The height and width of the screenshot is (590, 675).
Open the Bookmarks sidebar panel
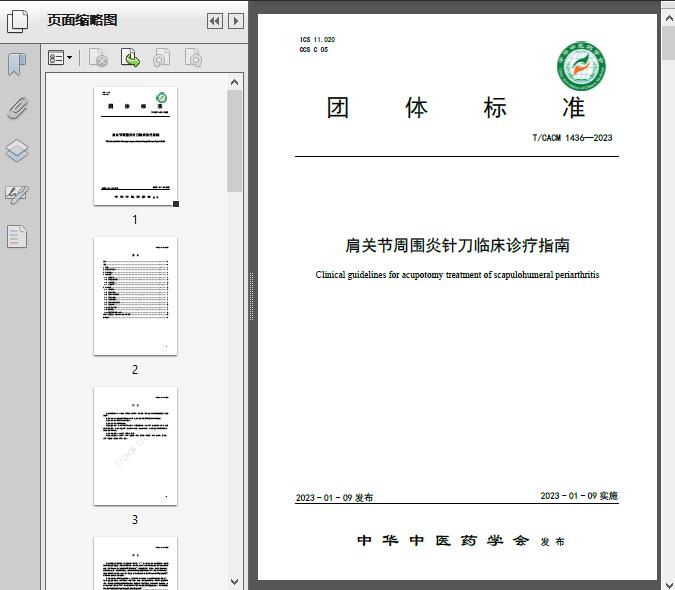(x=17, y=65)
